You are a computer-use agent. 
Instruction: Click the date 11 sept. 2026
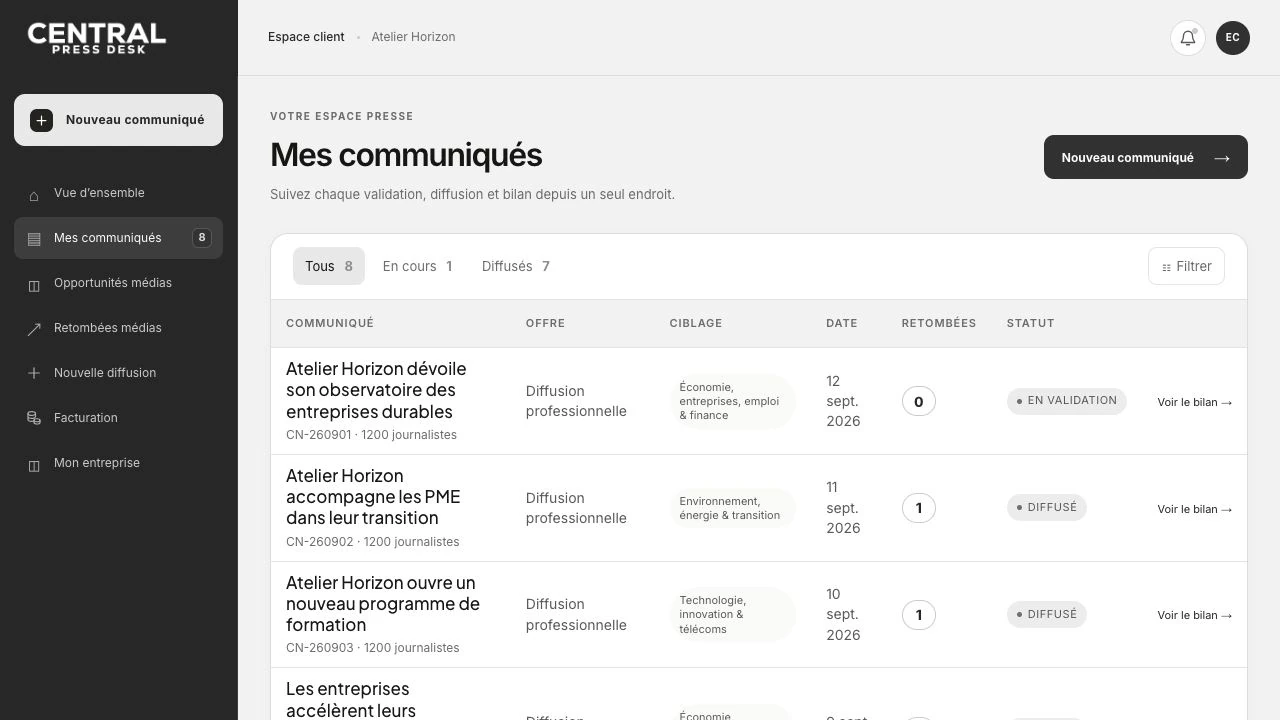point(843,508)
